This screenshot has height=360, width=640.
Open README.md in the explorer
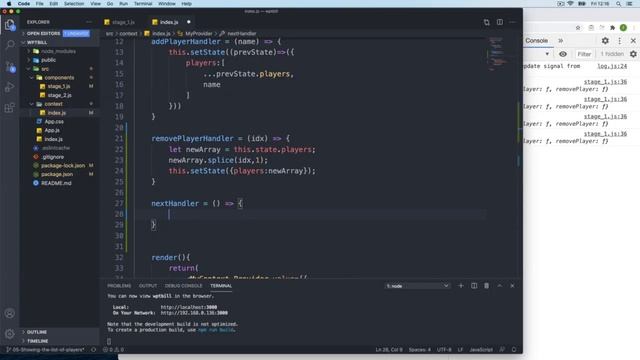(x=56, y=183)
